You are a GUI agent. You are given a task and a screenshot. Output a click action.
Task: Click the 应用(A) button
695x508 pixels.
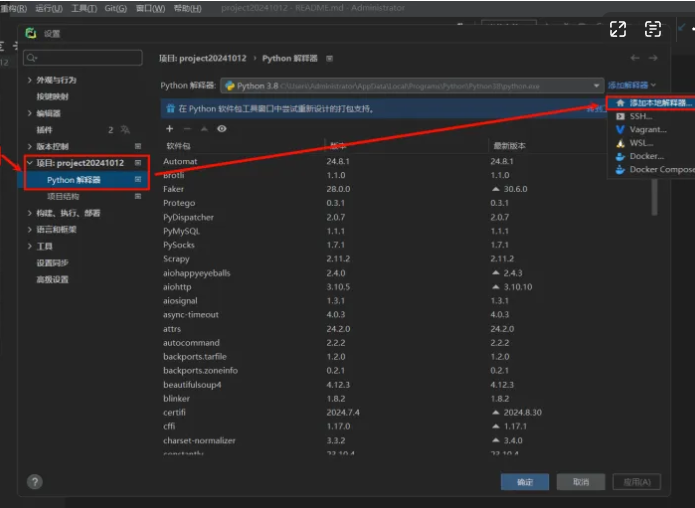pos(636,482)
